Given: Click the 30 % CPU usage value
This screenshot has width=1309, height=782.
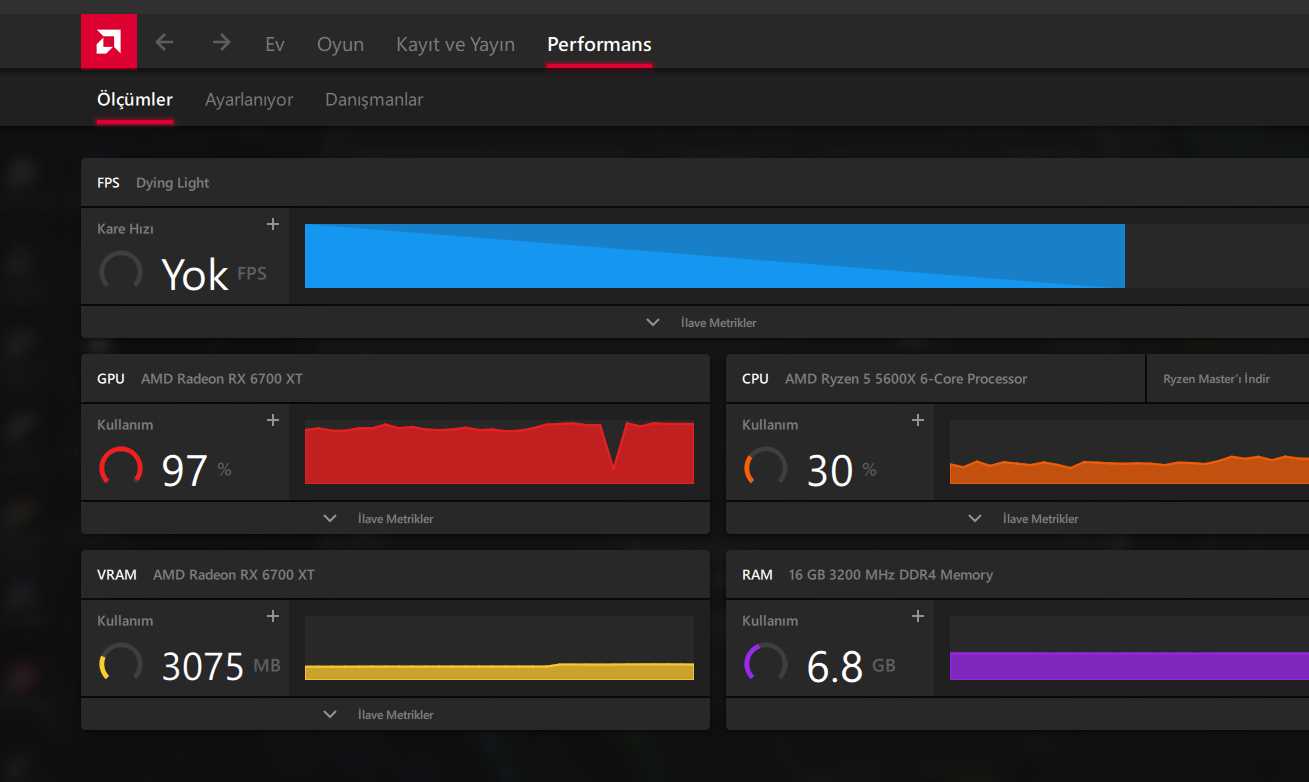Looking at the screenshot, I should point(842,470).
